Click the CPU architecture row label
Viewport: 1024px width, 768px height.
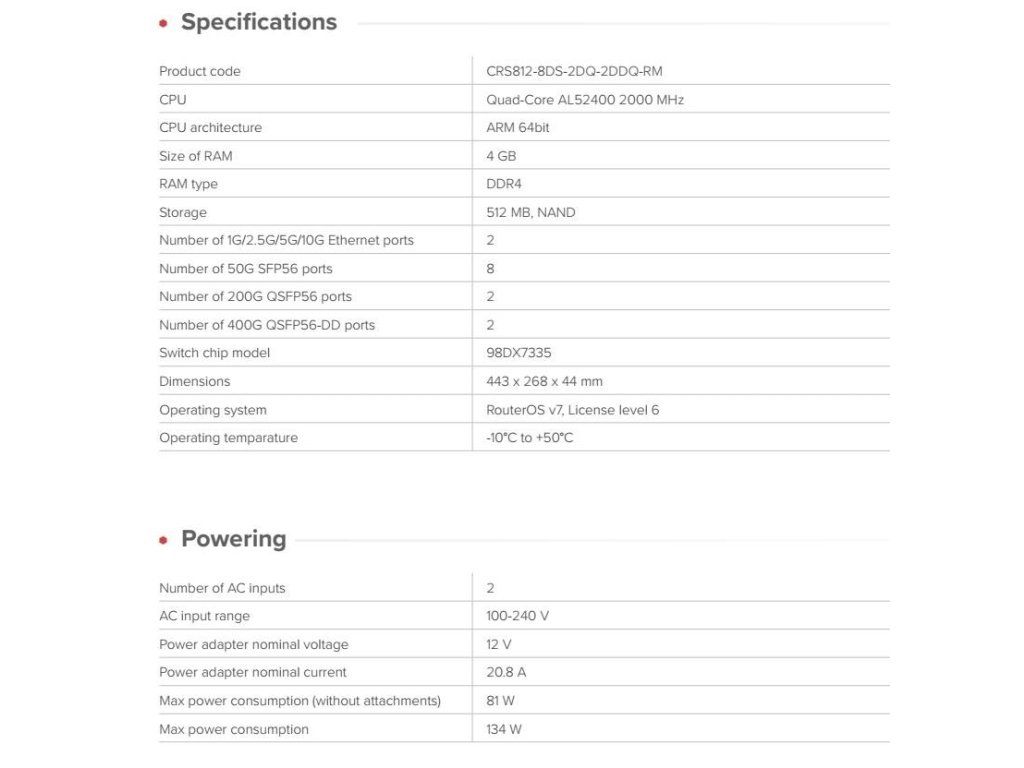coord(210,128)
